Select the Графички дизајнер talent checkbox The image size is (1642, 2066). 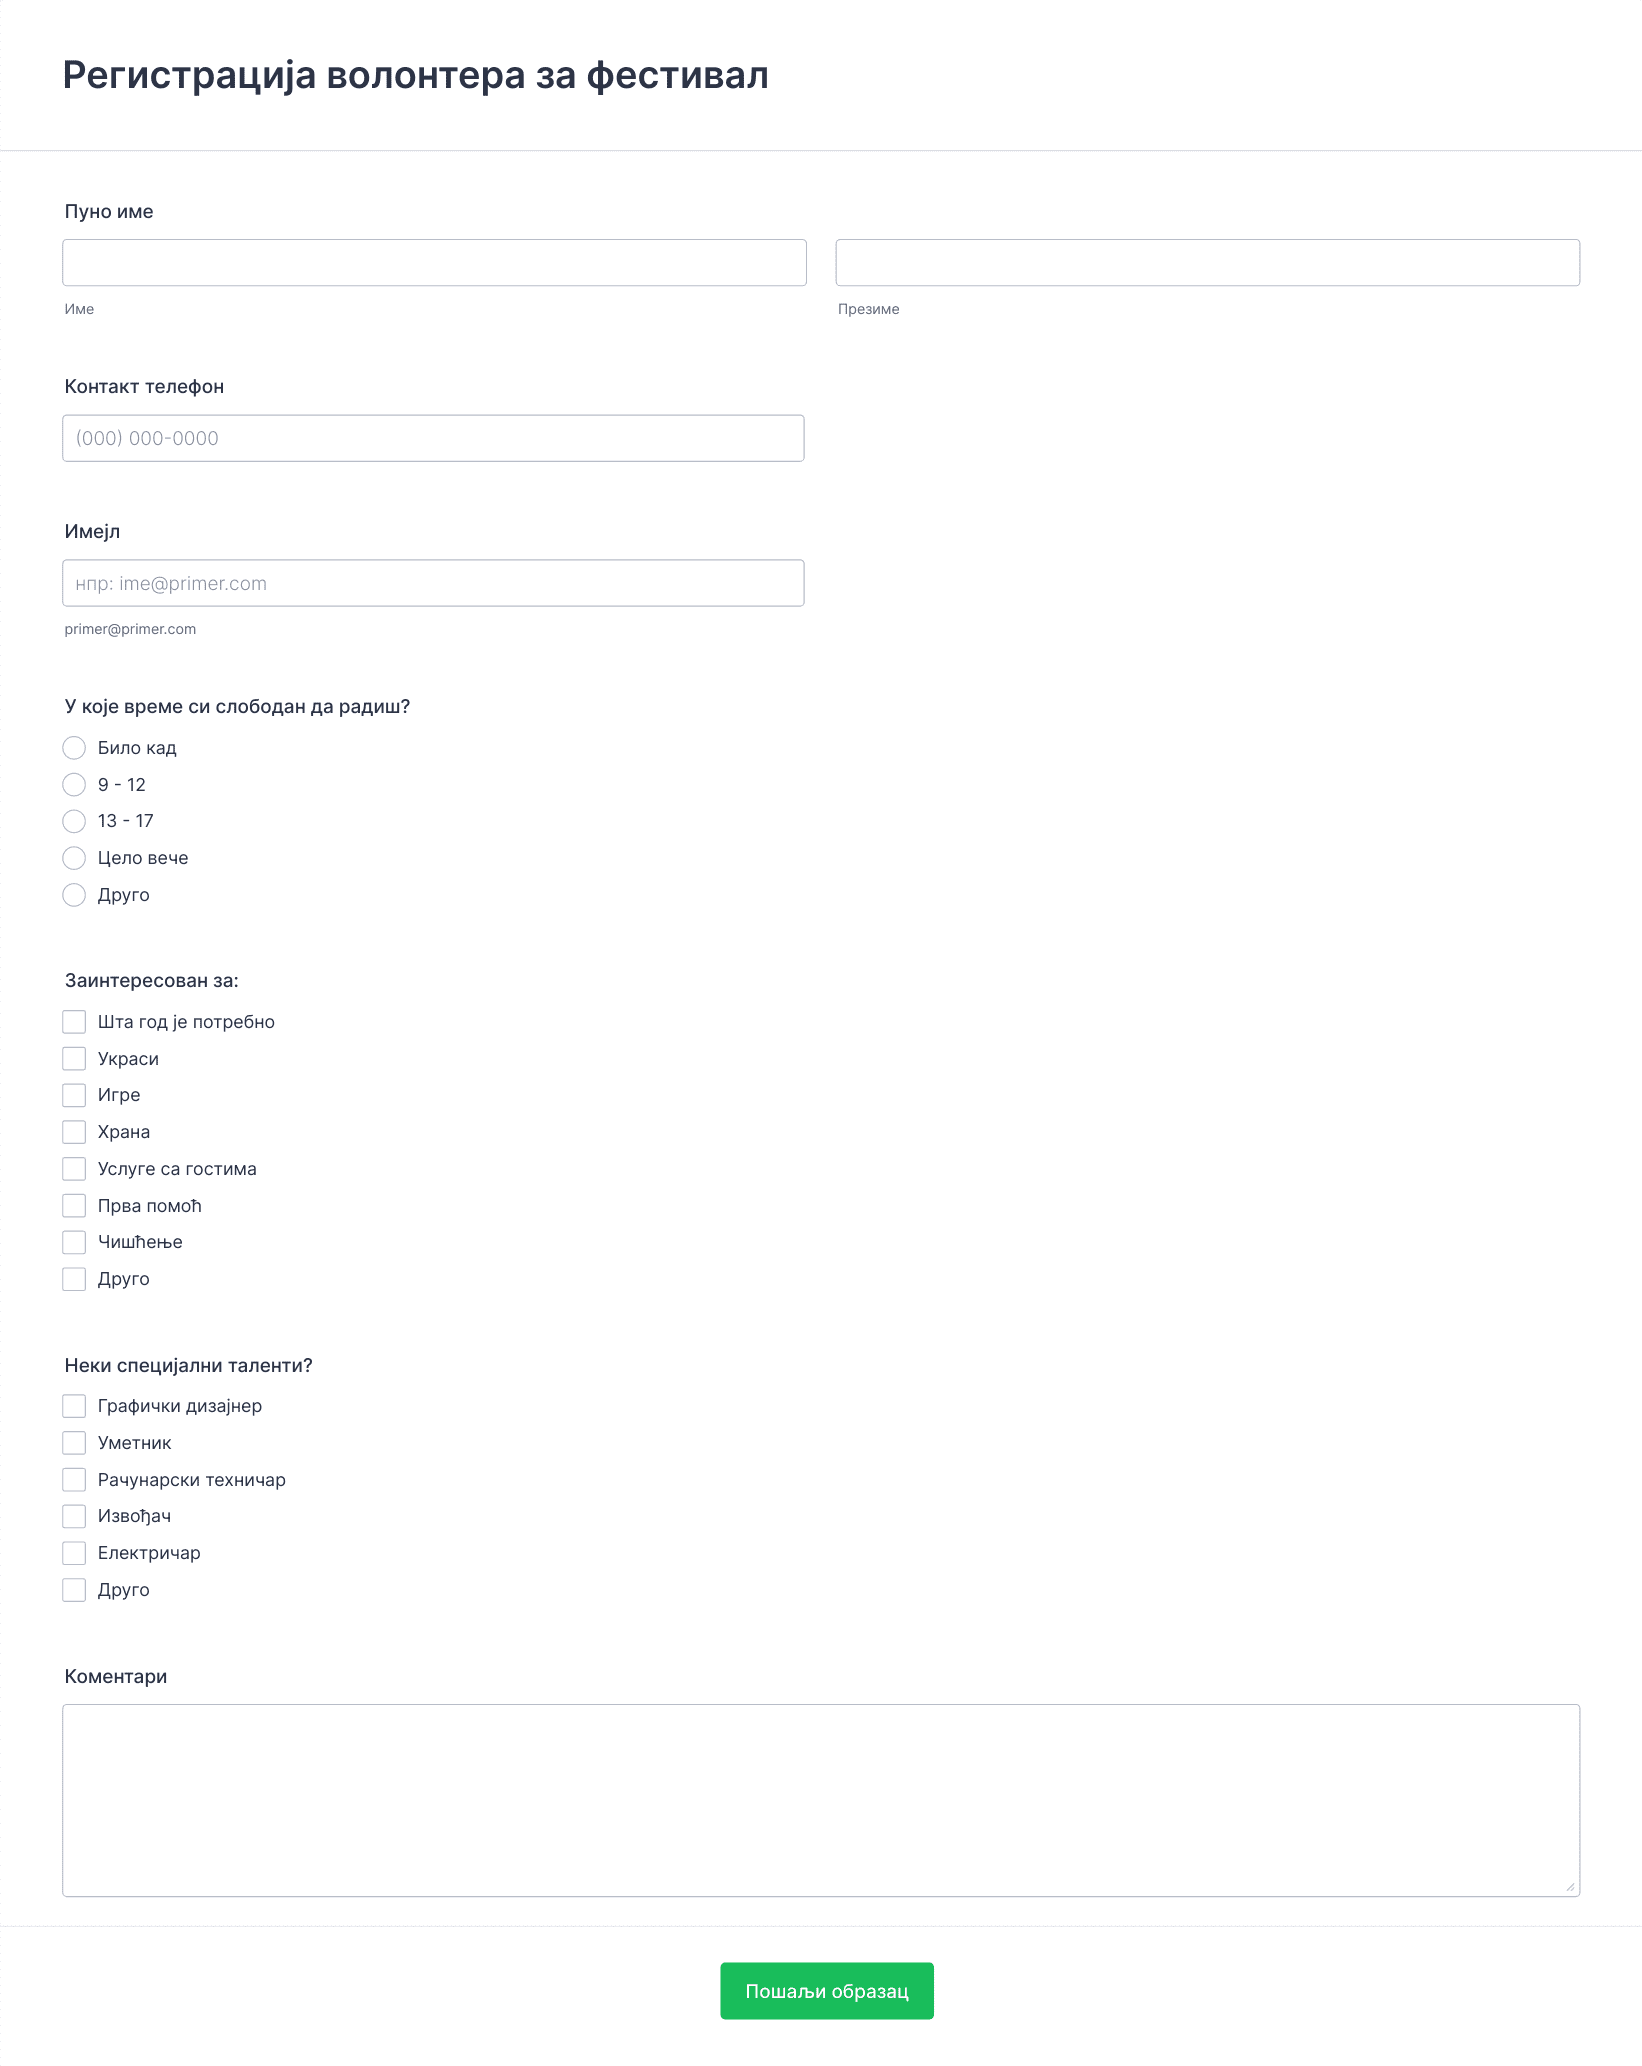click(x=74, y=1406)
